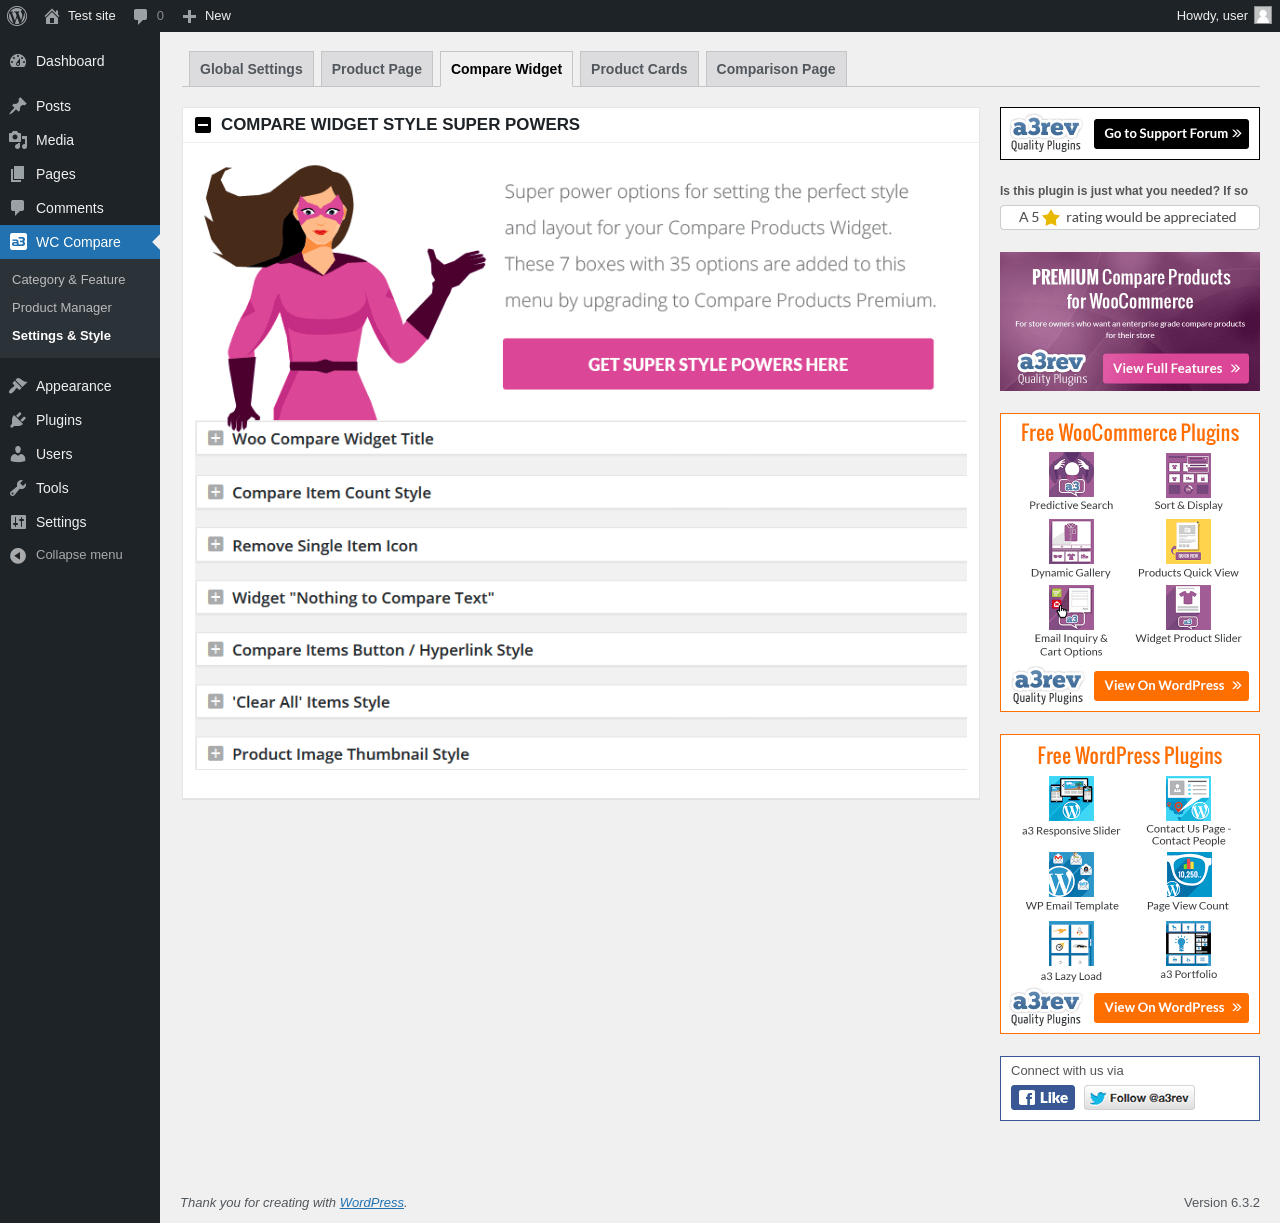
Task: Open the a3 Lazy Load icon
Action: (x=1071, y=944)
